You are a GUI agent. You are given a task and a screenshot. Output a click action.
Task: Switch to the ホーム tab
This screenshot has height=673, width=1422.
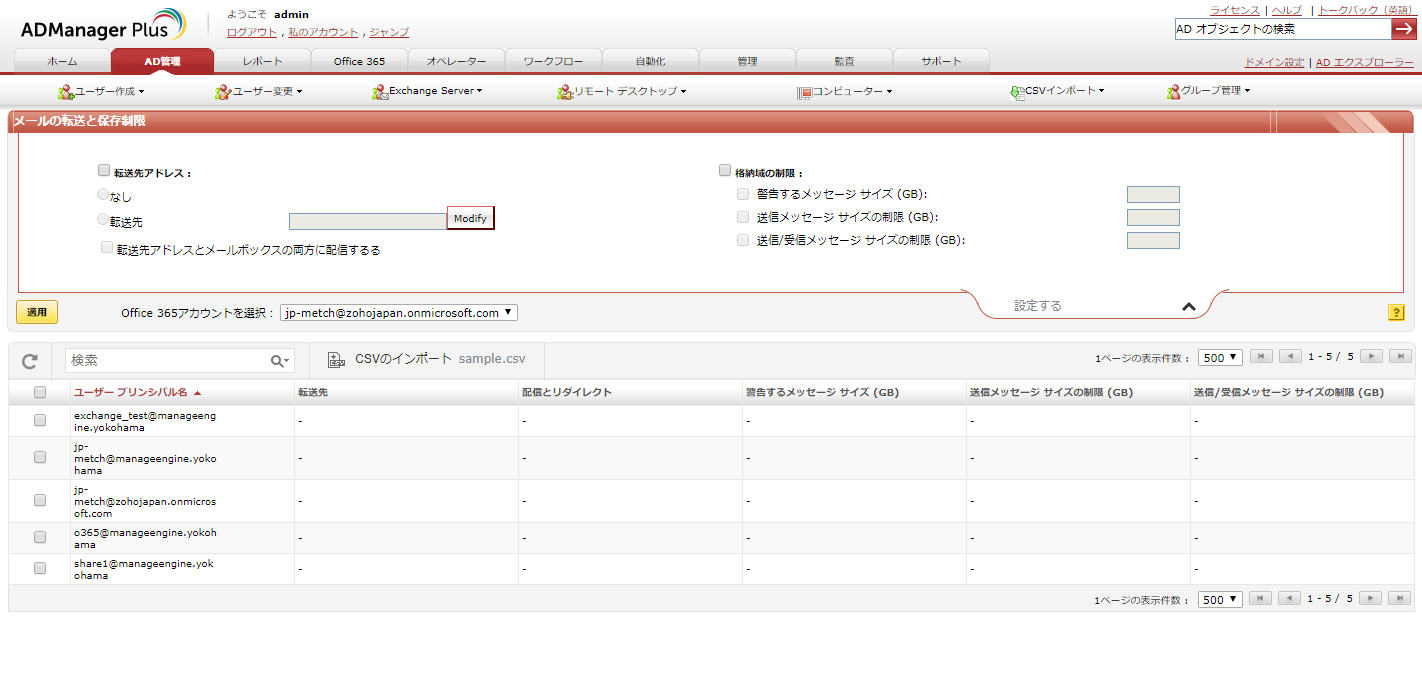click(62, 61)
